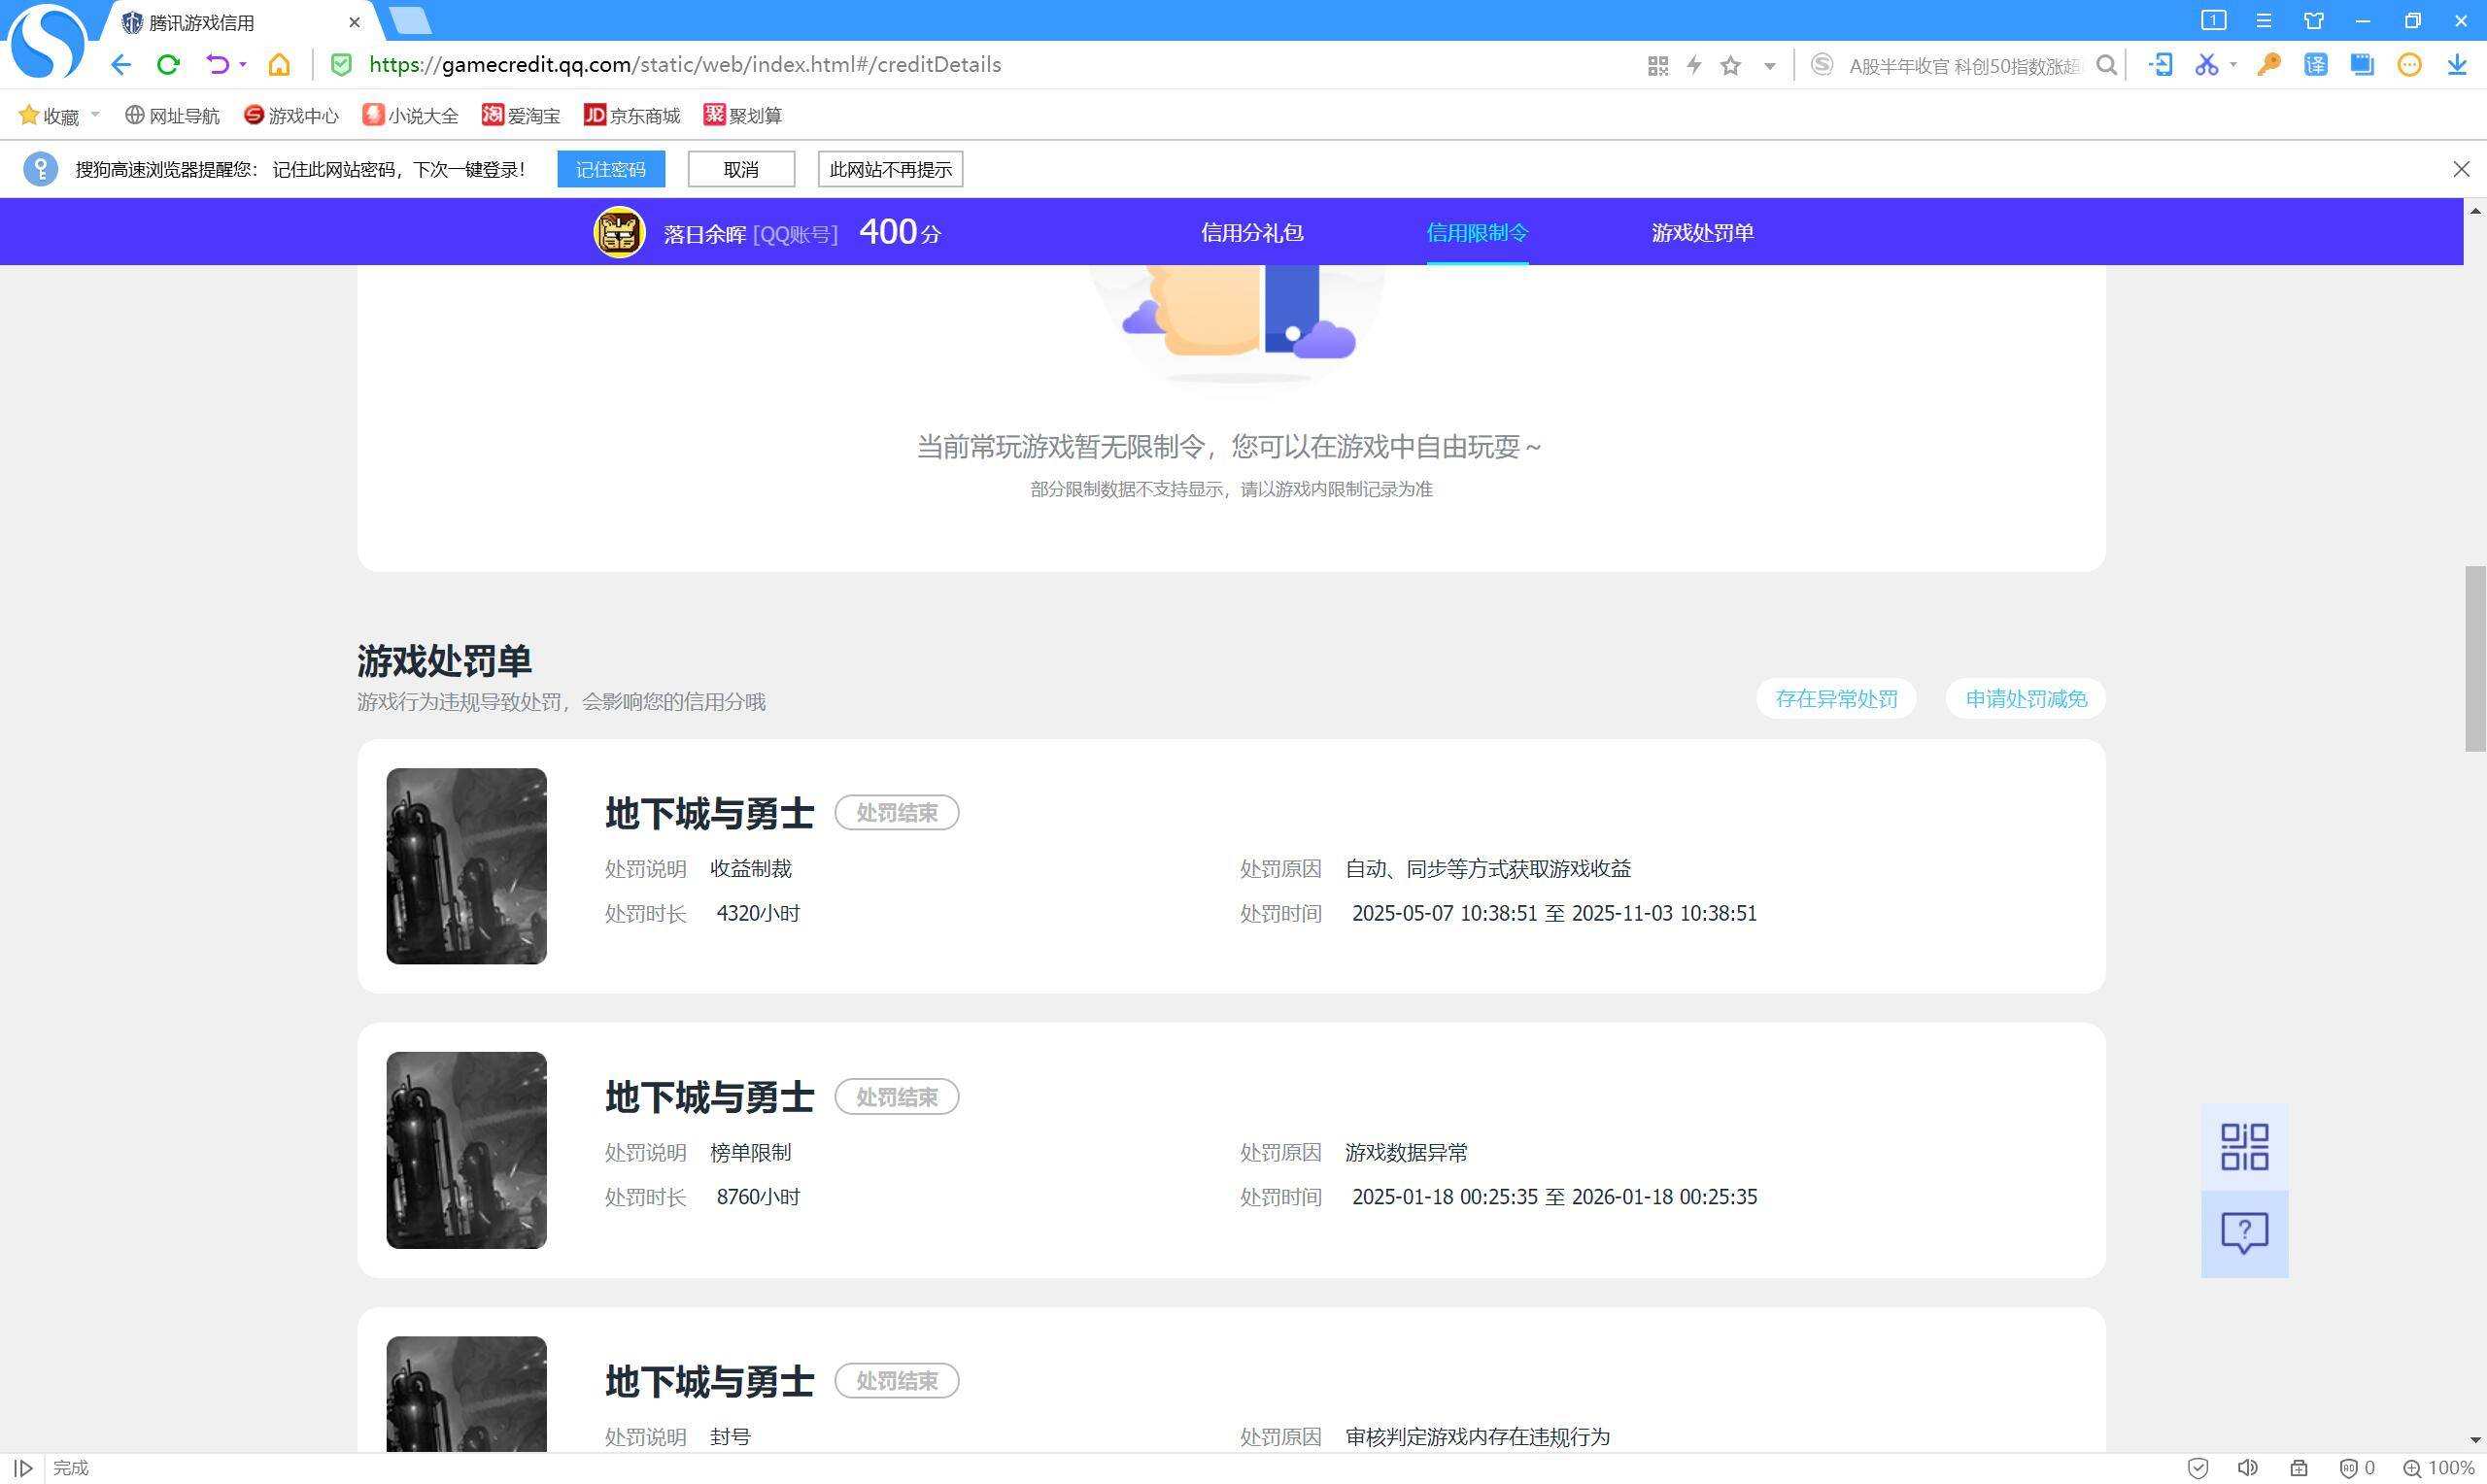Image resolution: width=2487 pixels, height=1484 pixels.
Task: Click the search box with A股半年收官 text
Action: click(1964, 66)
